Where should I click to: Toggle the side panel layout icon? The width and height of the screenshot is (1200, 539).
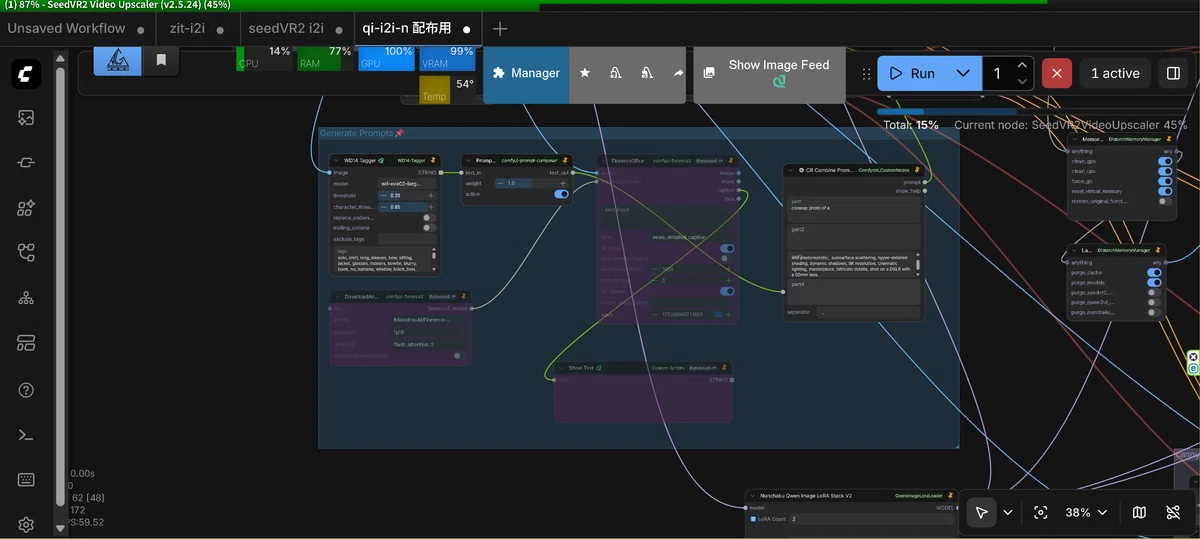(x=1173, y=73)
